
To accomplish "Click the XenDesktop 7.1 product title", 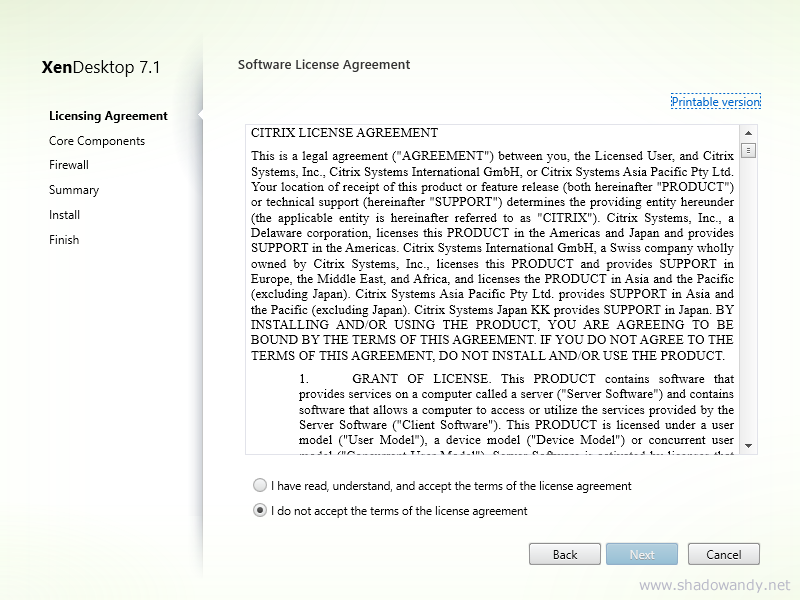I will click(x=101, y=67).
